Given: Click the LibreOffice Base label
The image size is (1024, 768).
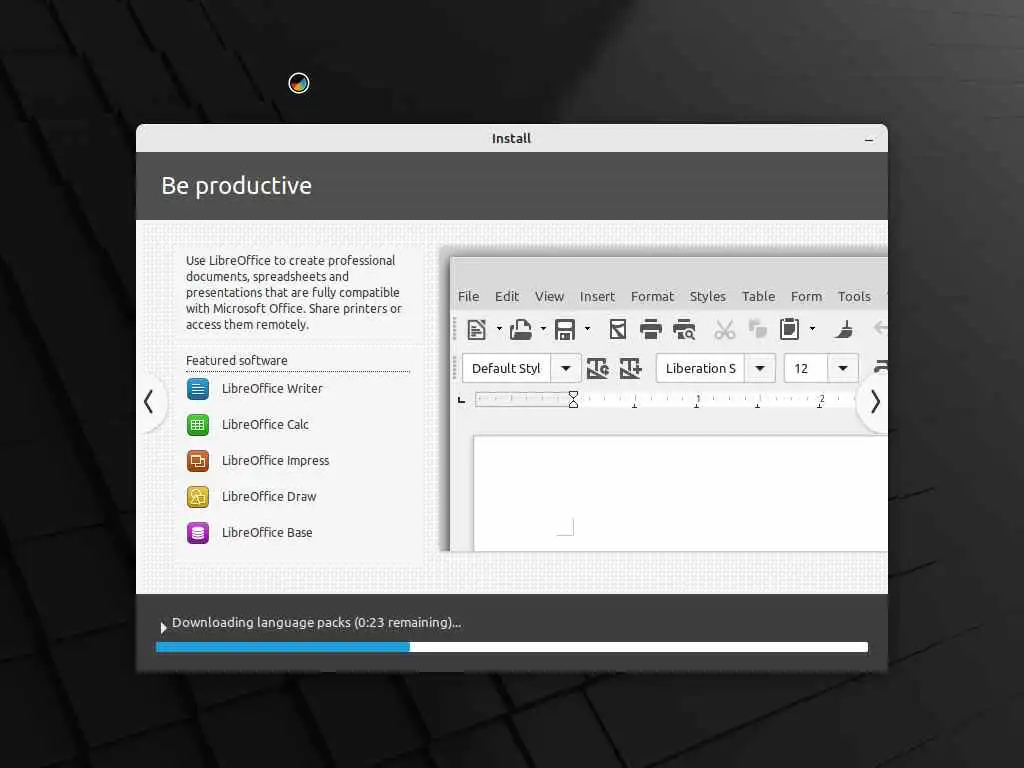Looking at the screenshot, I should (266, 532).
